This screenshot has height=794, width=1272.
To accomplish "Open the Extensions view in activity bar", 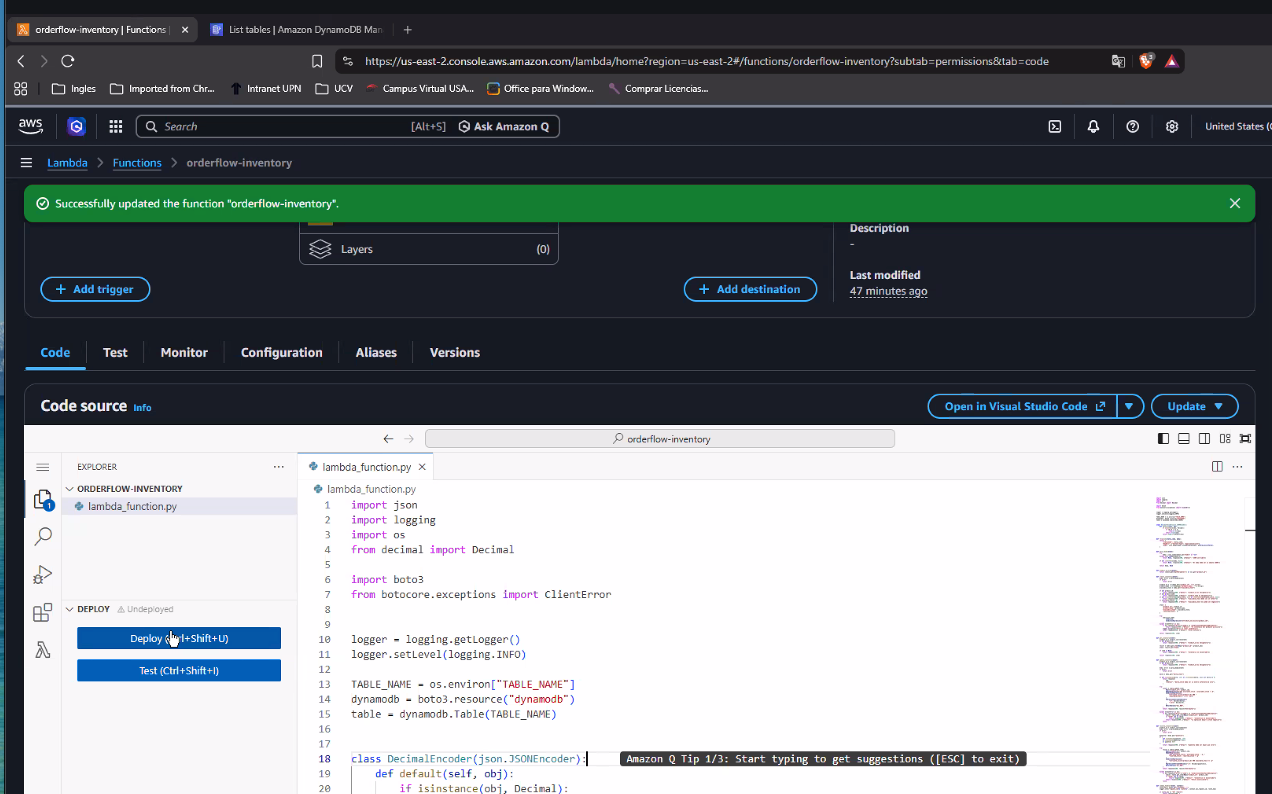I will pos(43,613).
